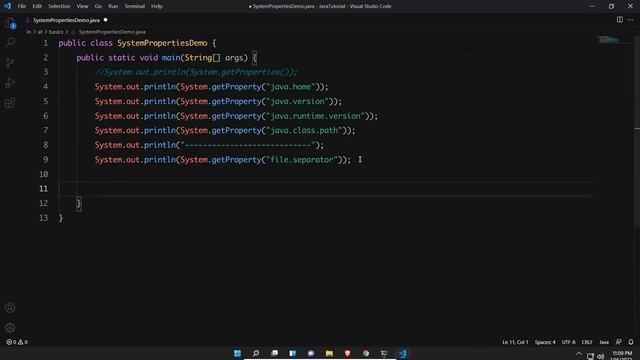Open network icon in system tray
The height and width of the screenshot is (360, 640).
[590, 356]
